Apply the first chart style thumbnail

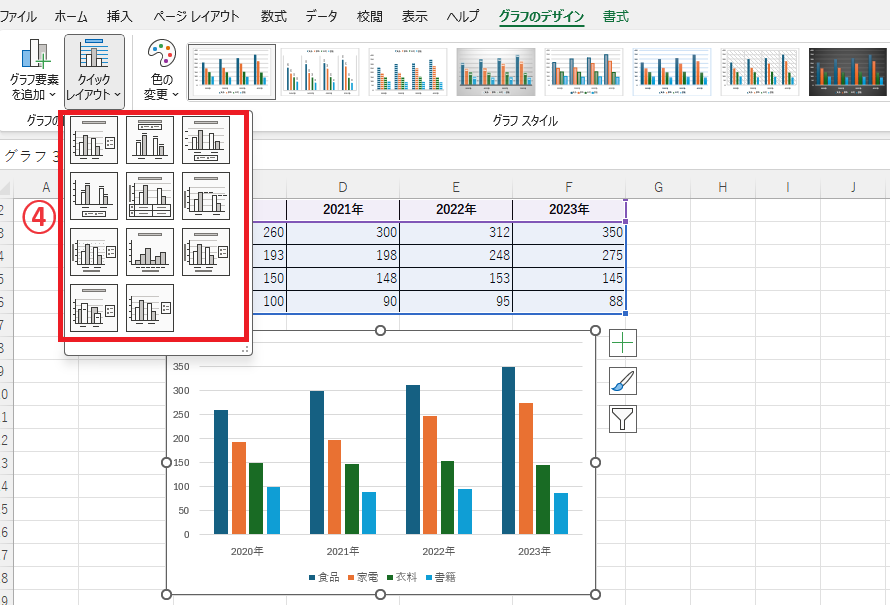[232, 72]
